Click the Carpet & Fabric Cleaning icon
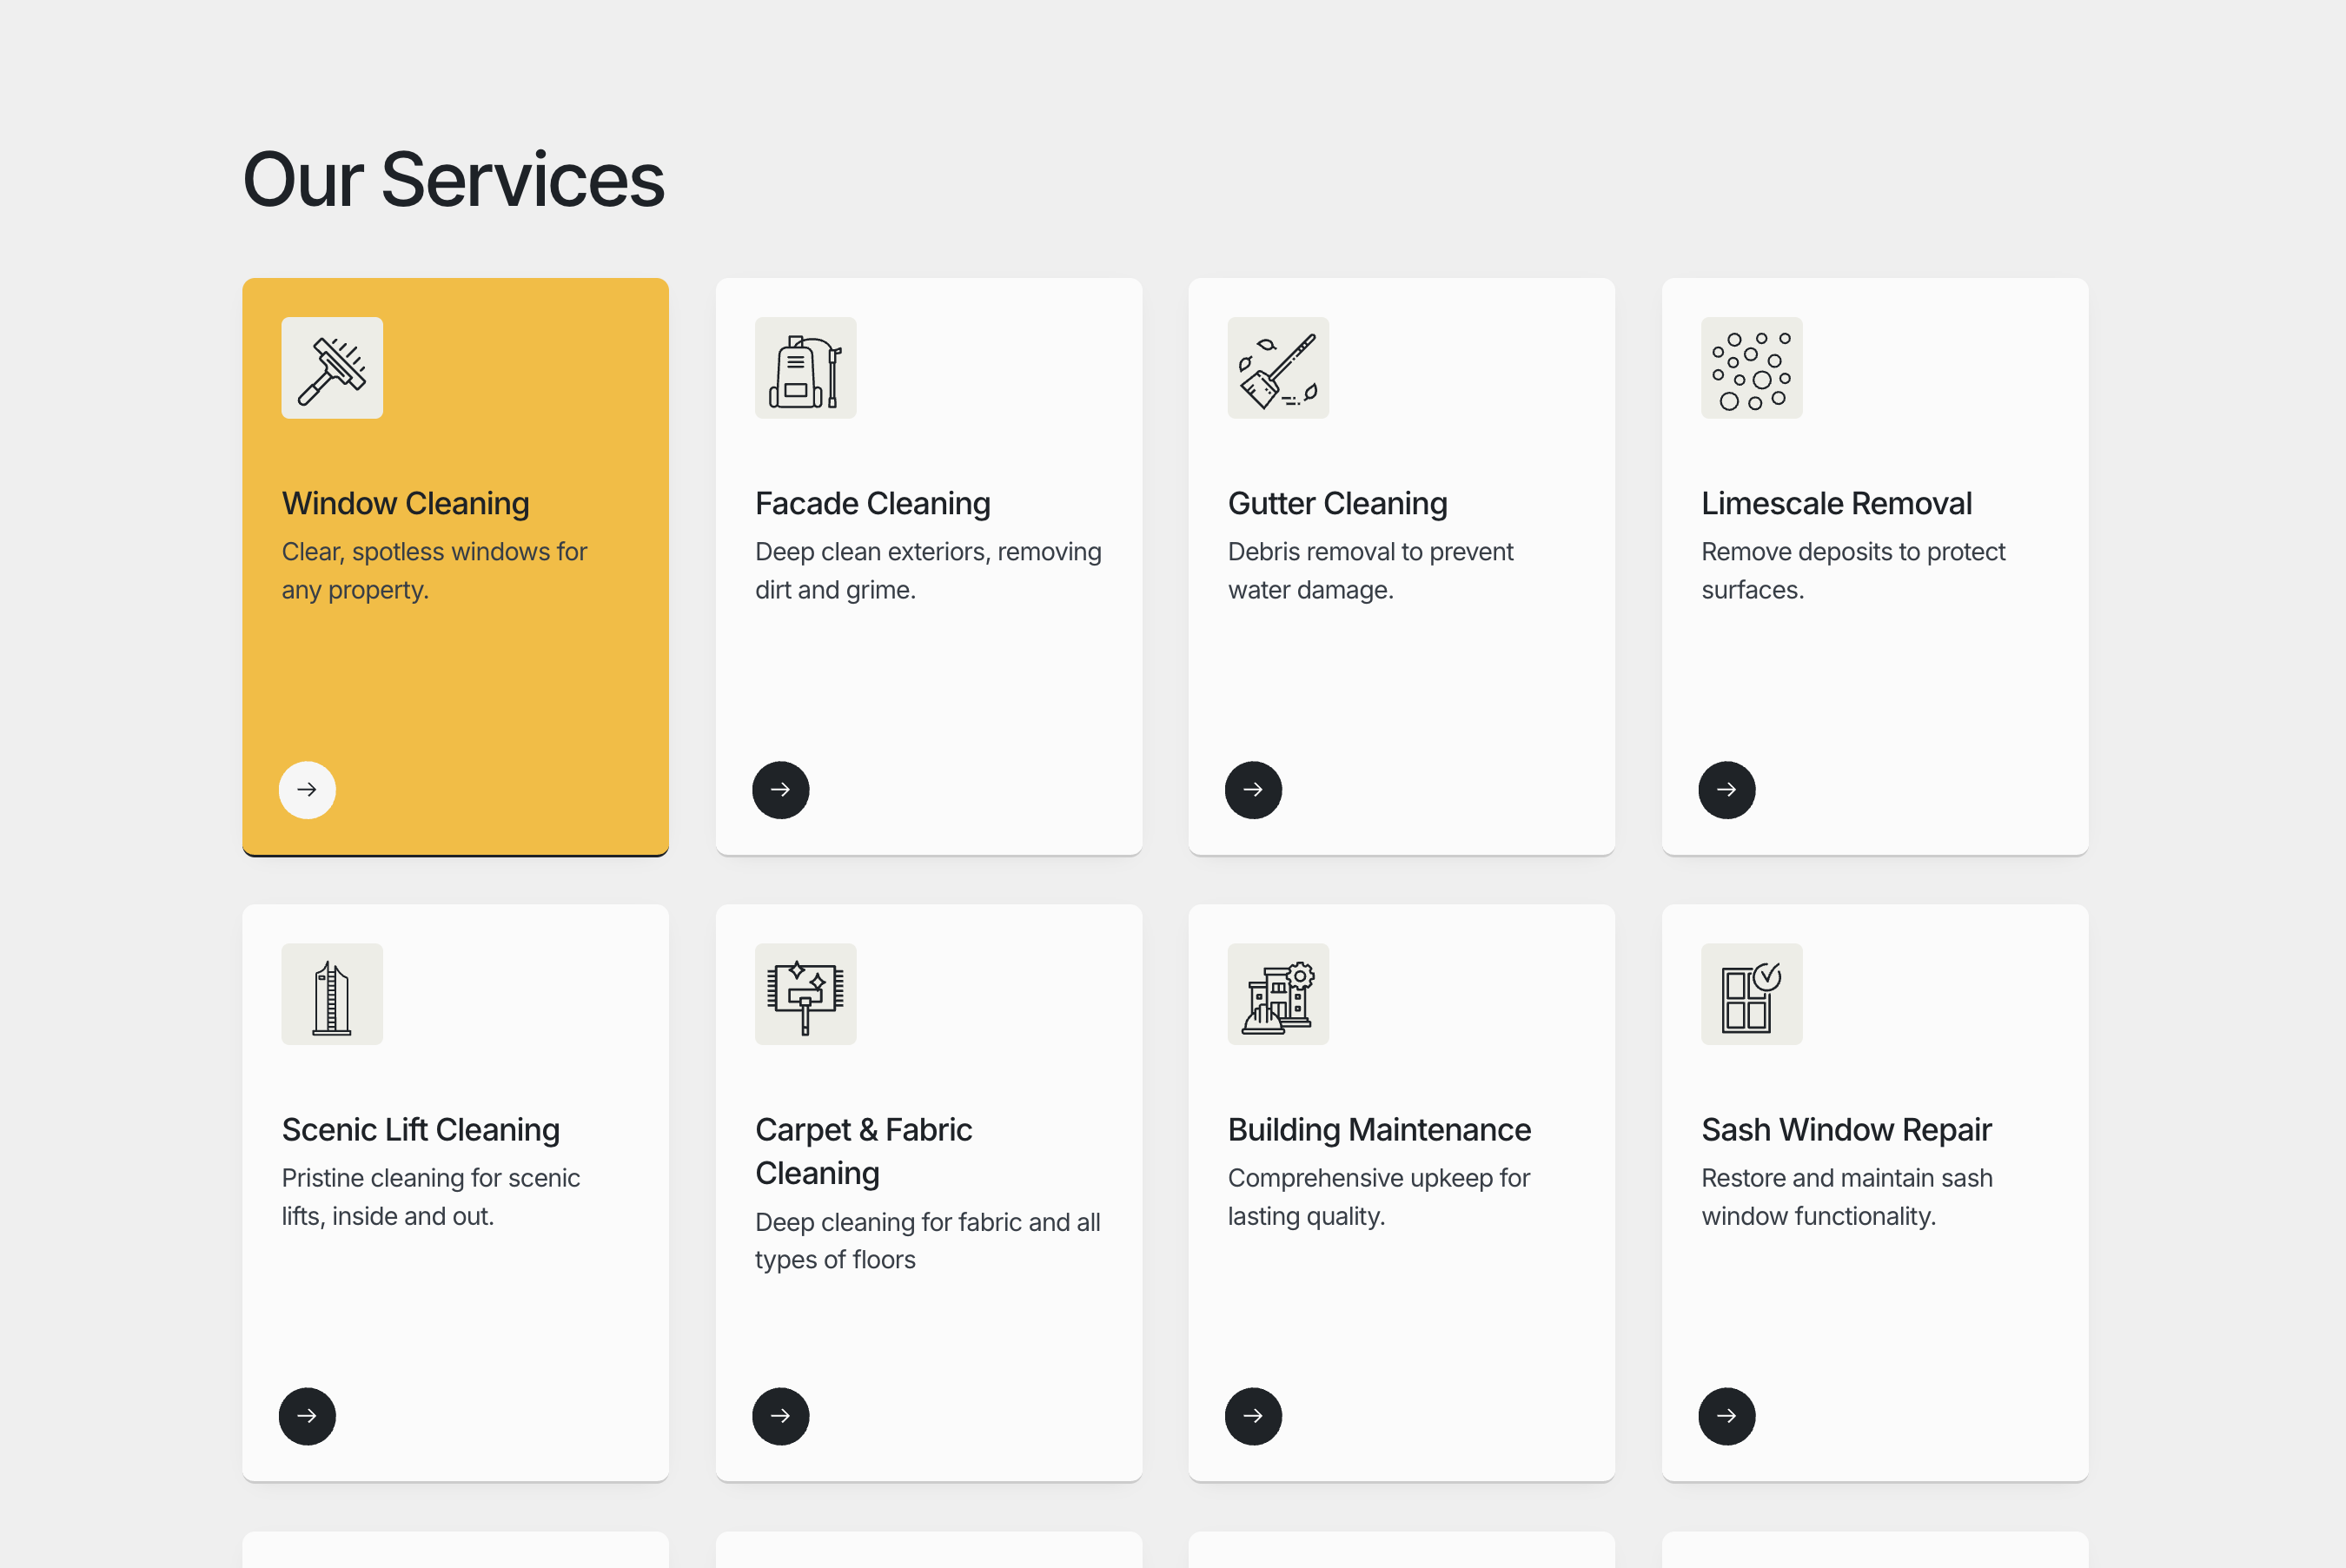 (x=805, y=994)
